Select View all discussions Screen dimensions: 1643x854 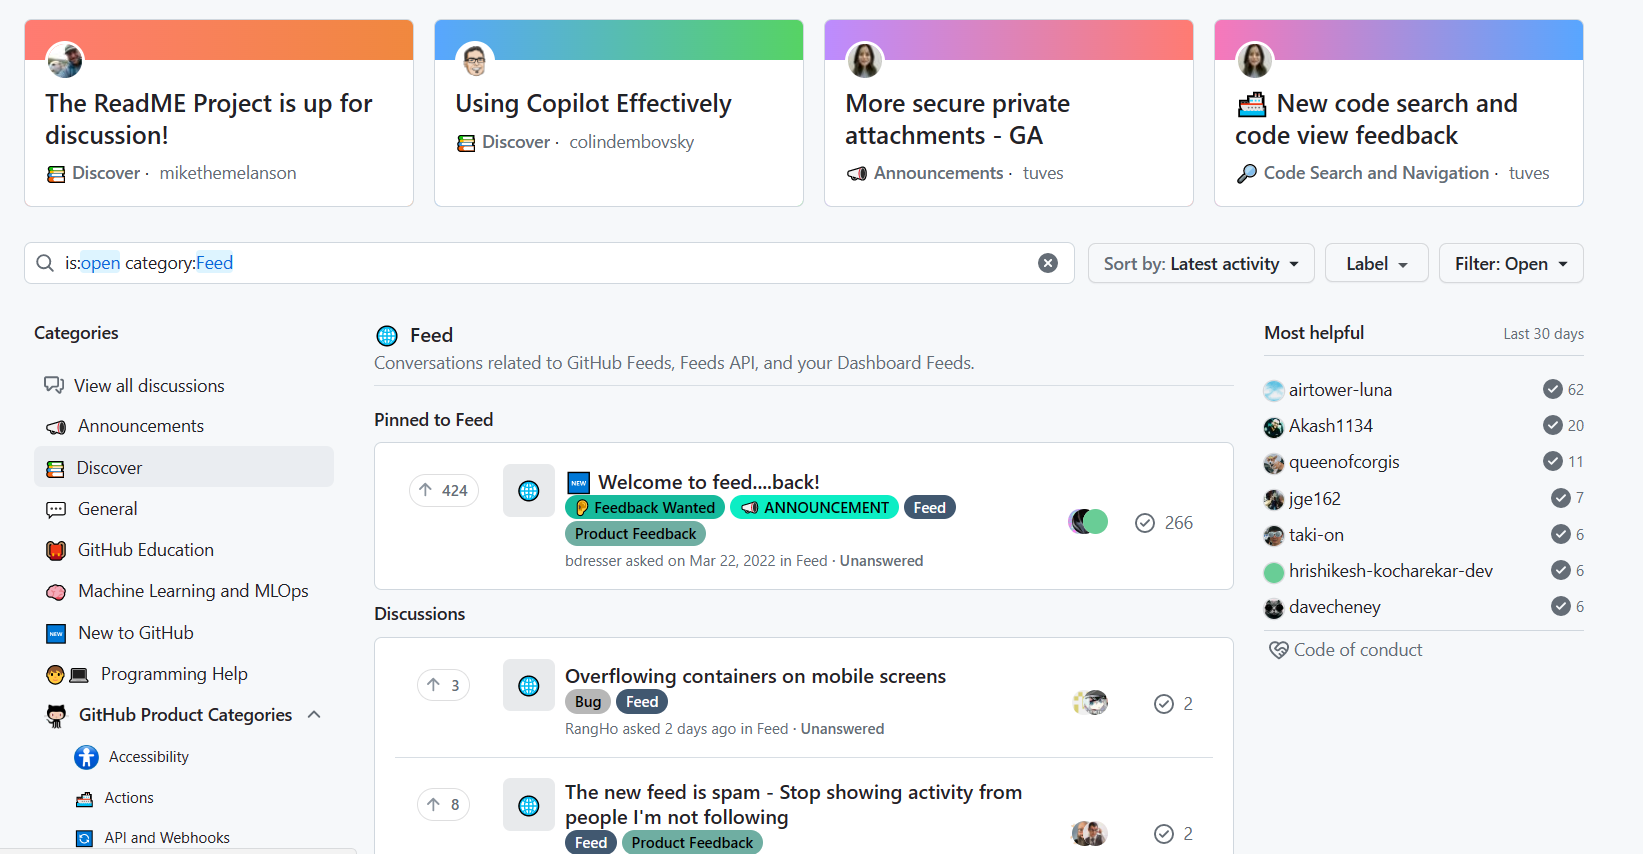149,386
